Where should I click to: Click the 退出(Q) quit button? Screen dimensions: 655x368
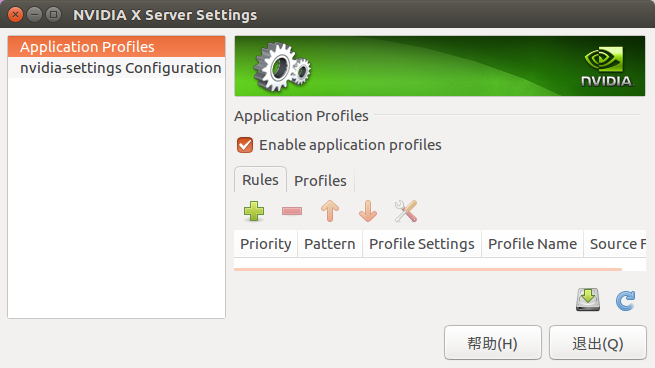point(598,343)
